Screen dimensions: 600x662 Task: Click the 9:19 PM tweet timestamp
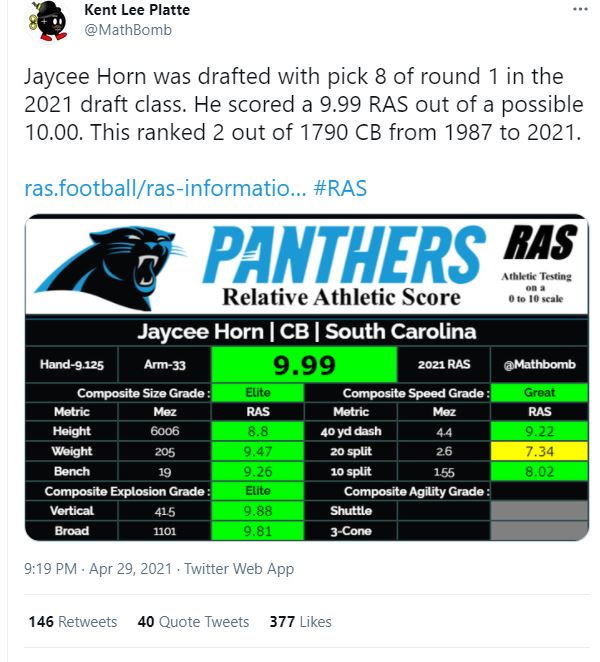coord(50,569)
